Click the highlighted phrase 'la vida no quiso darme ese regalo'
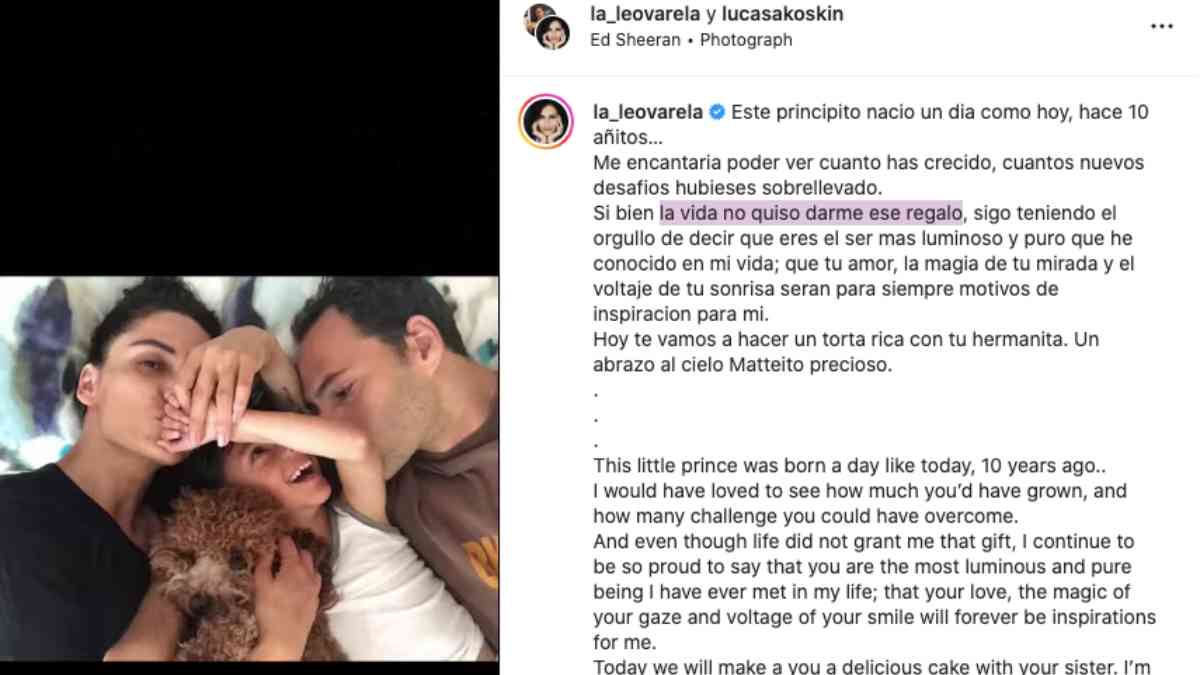Screen dimensions: 1200x675 coord(810,213)
